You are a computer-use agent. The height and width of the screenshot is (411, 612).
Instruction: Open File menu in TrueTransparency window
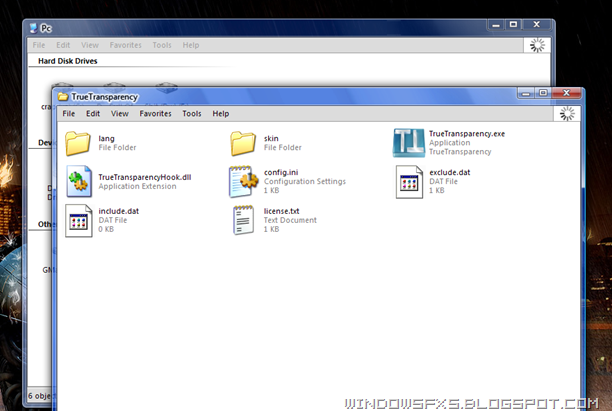(x=69, y=114)
